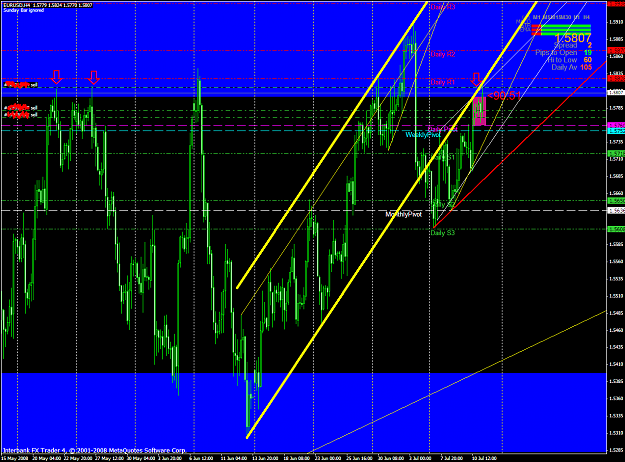Click the Sunday Bar ignored text
Screen dimensions: 625x462
point(24,10)
